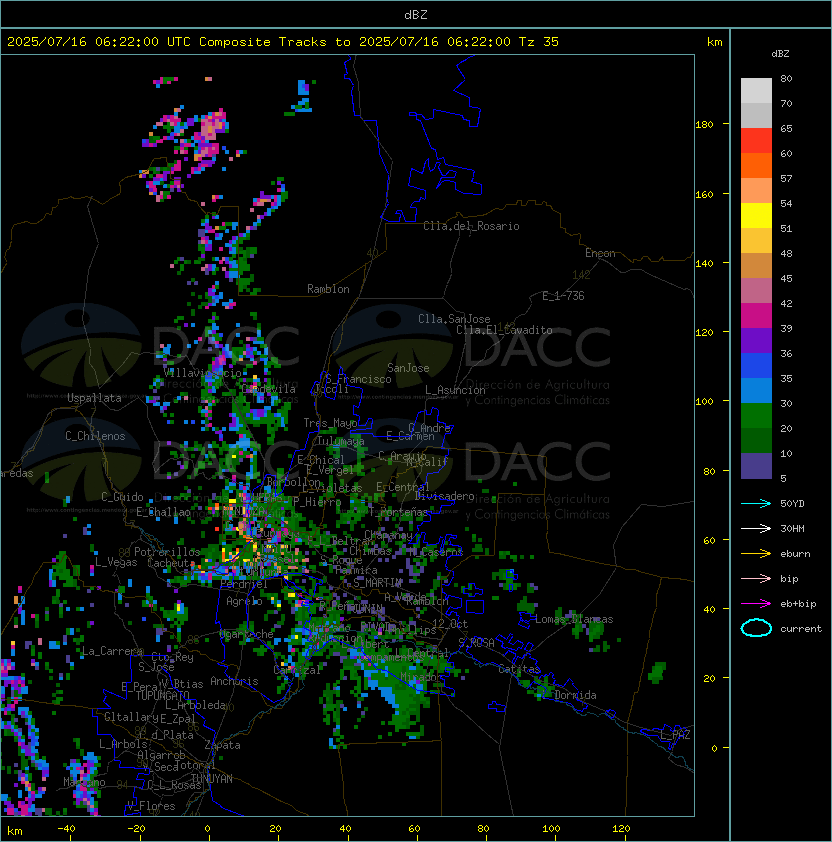Select the royal blue 35-36 dBZ swatch
The height and width of the screenshot is (842, 832).
tap(756, 366)
